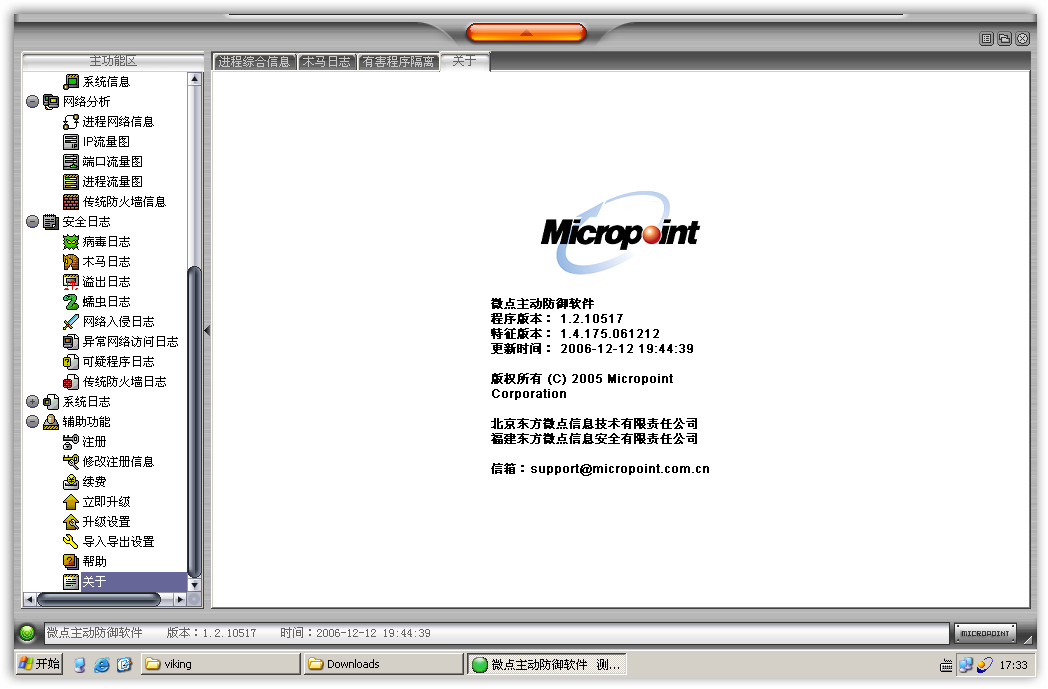
Task: Open the 进程流量图 icon
Action: (71, 182)
